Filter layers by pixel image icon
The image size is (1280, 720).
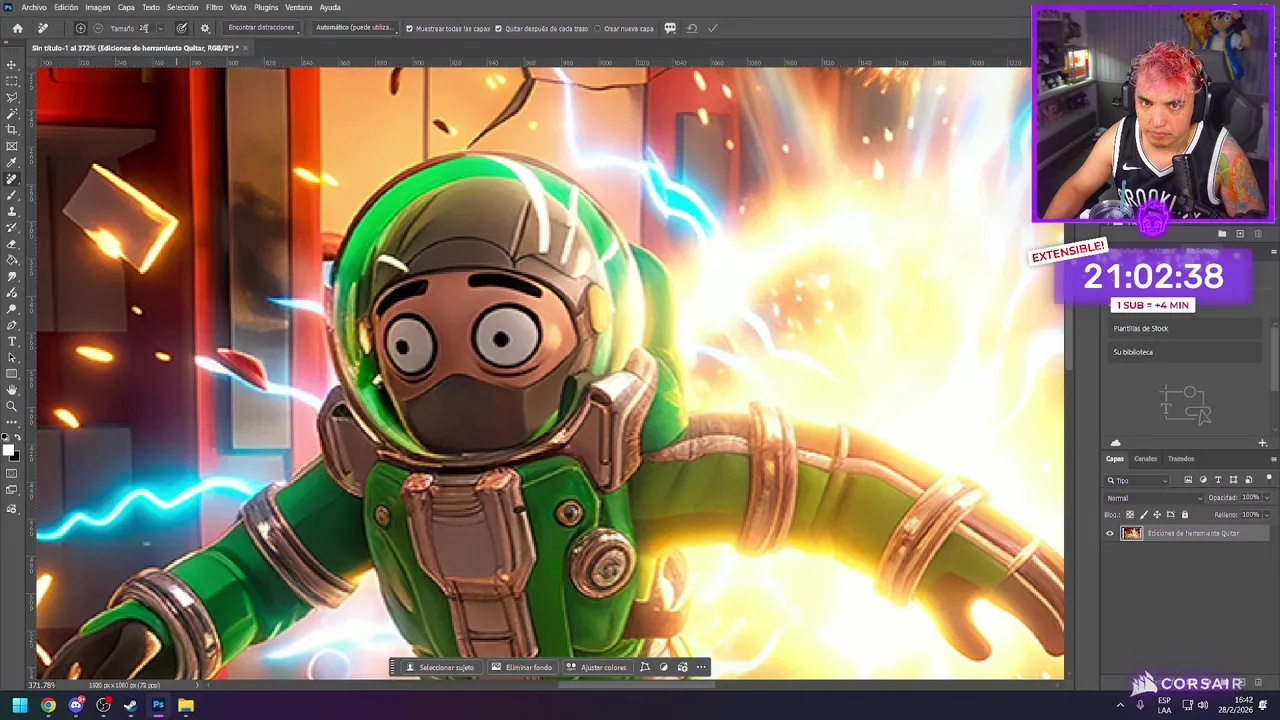click(x=1187, y=480)
